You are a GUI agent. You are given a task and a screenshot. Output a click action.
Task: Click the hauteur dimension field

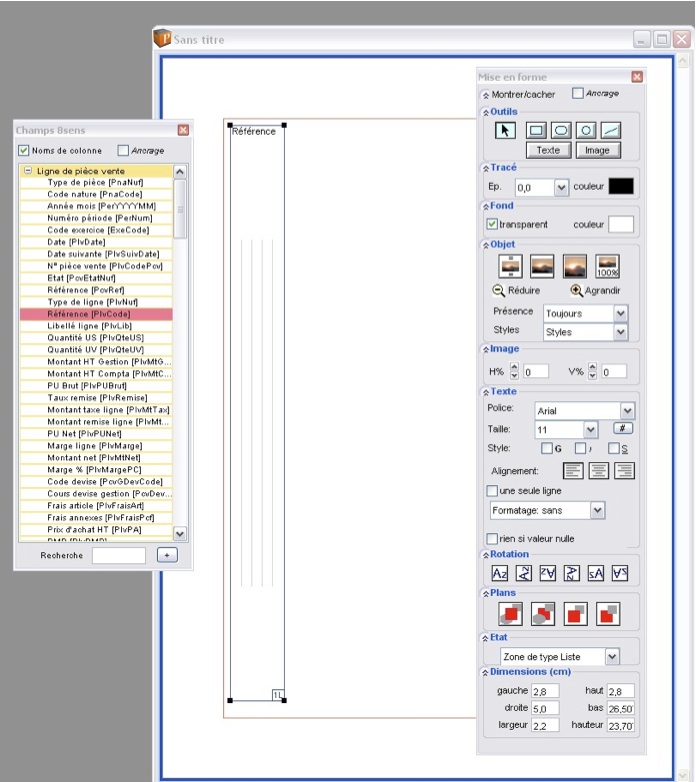click(621, 726)
